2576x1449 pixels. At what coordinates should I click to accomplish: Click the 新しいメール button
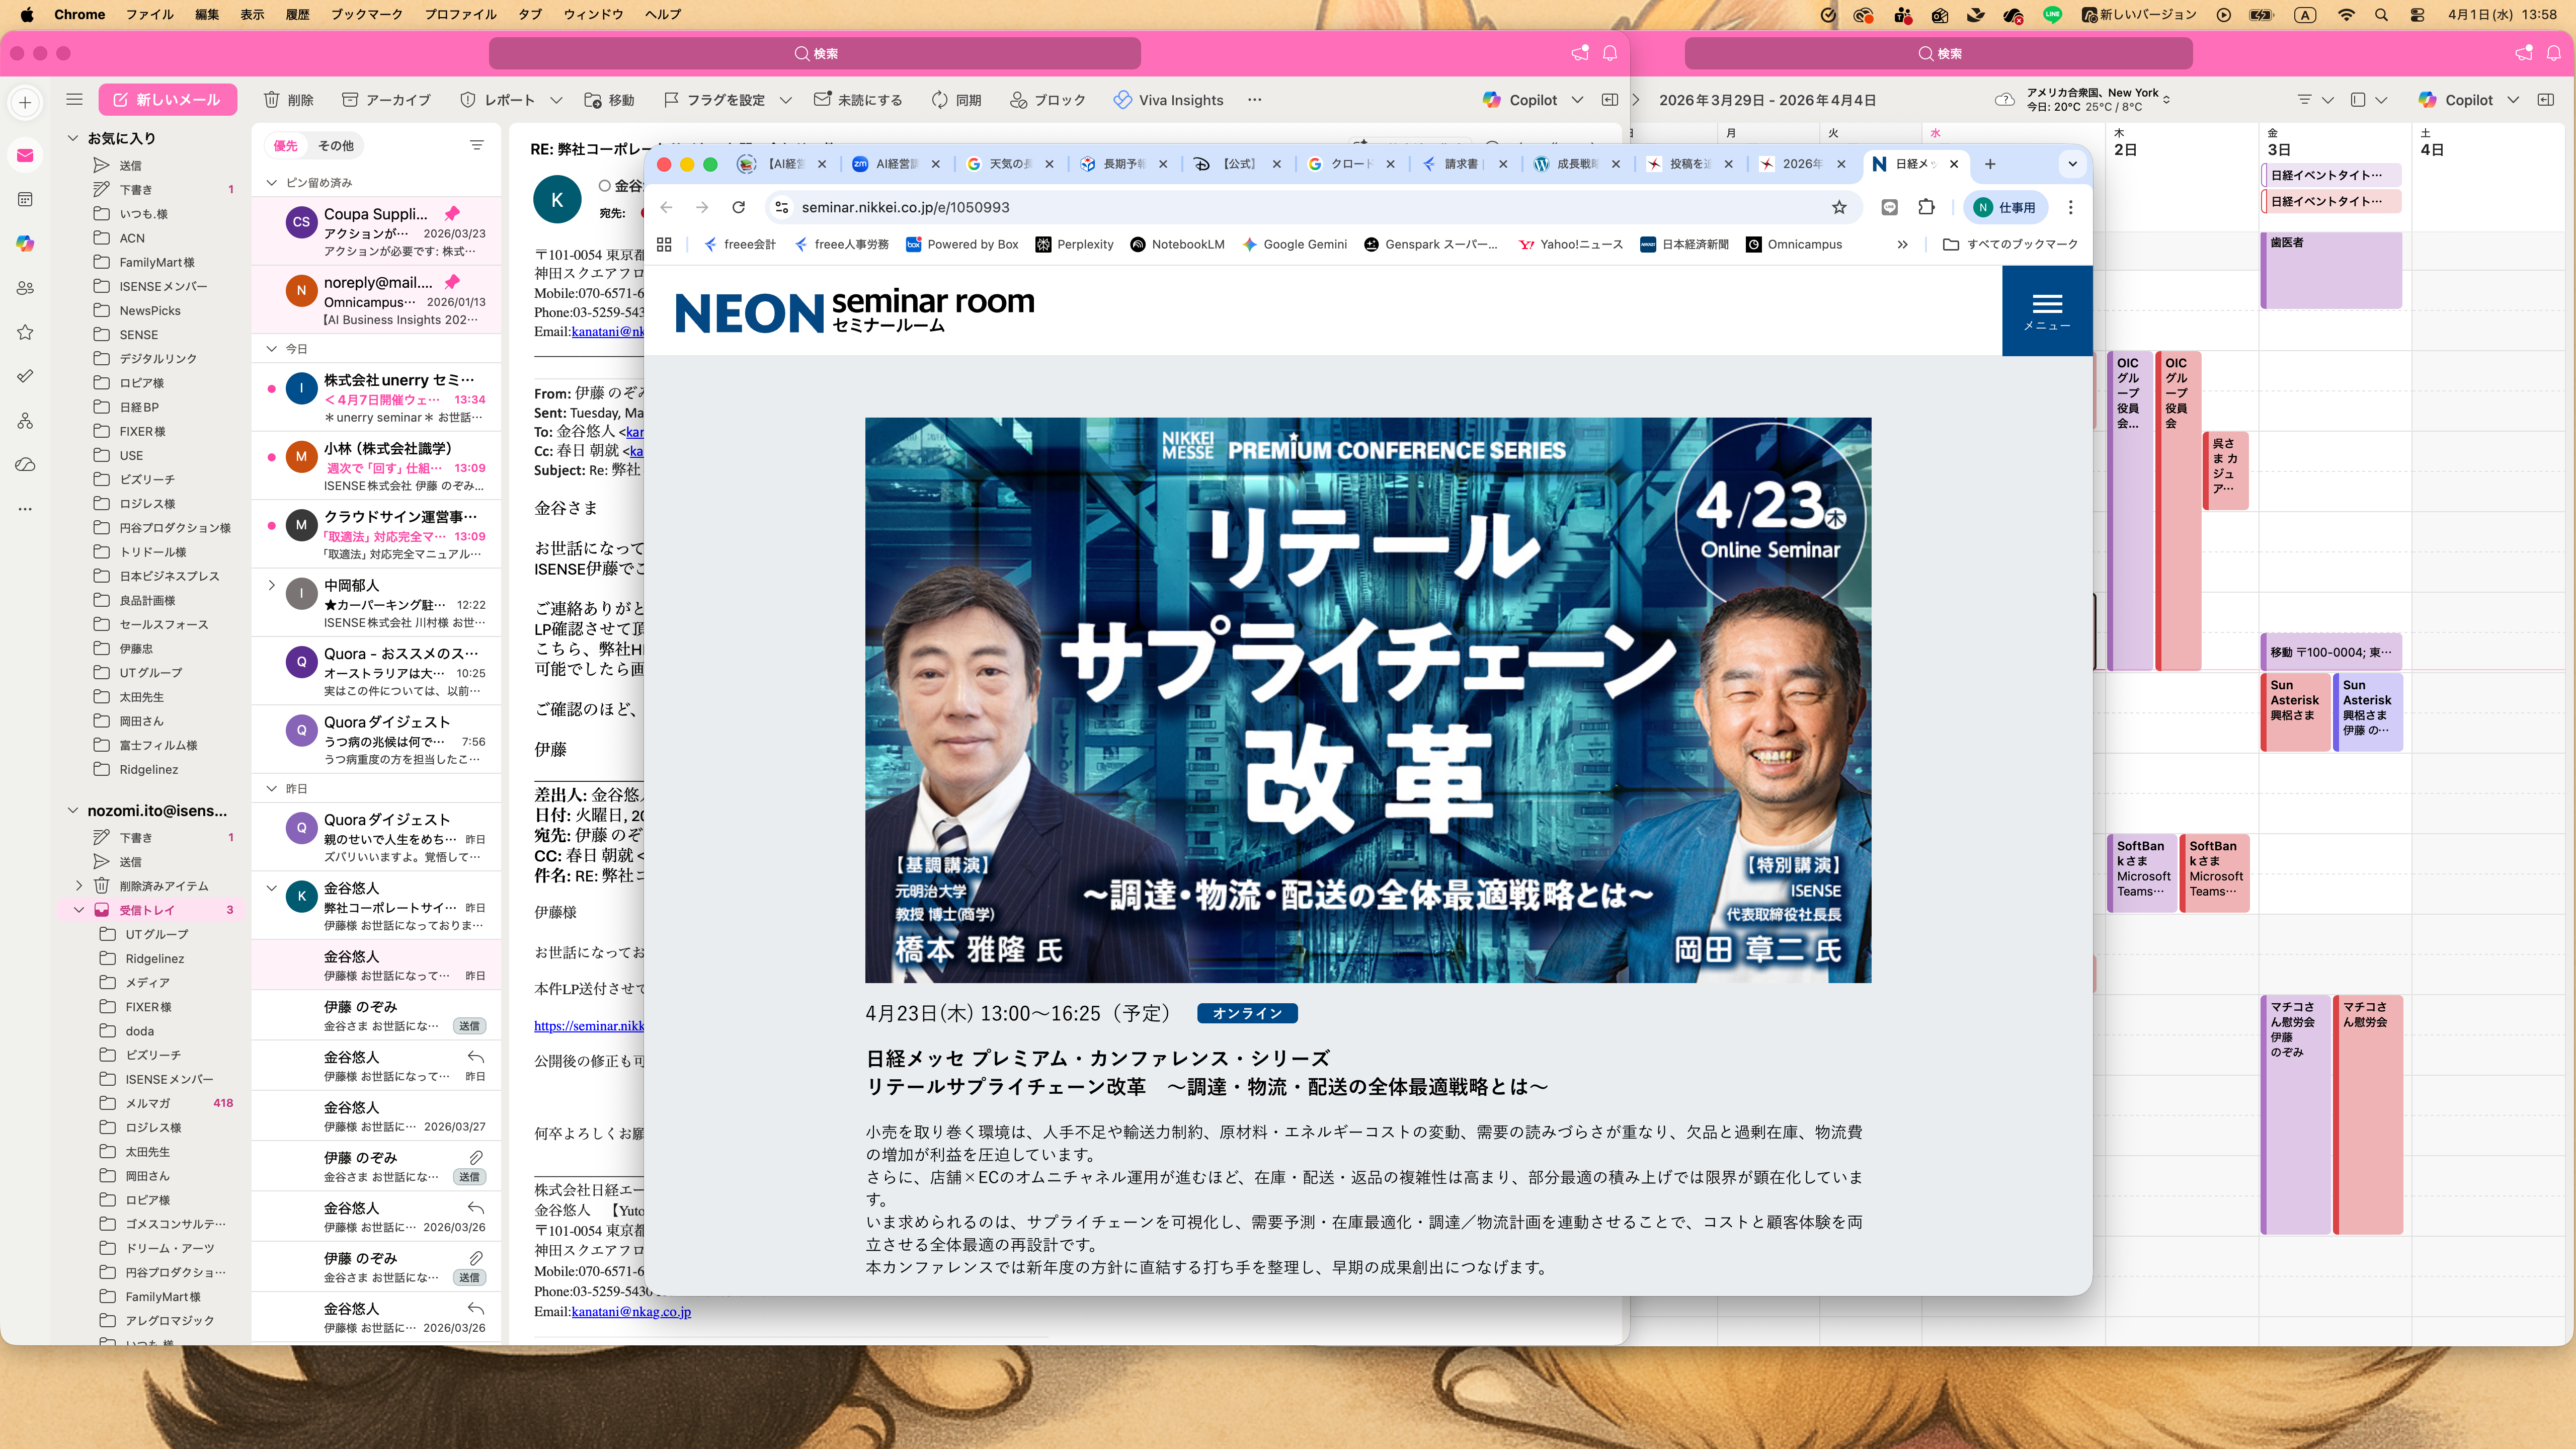point(167,100)
